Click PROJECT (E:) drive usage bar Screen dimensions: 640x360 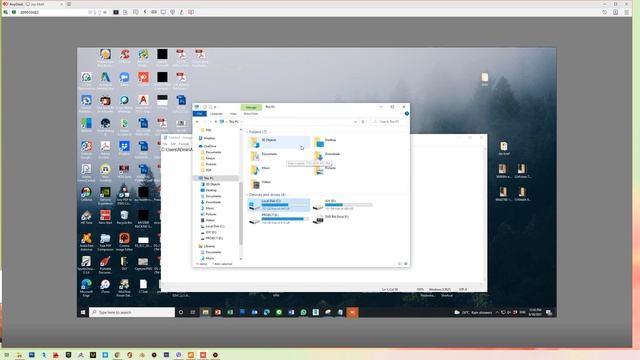pos(285,219)
